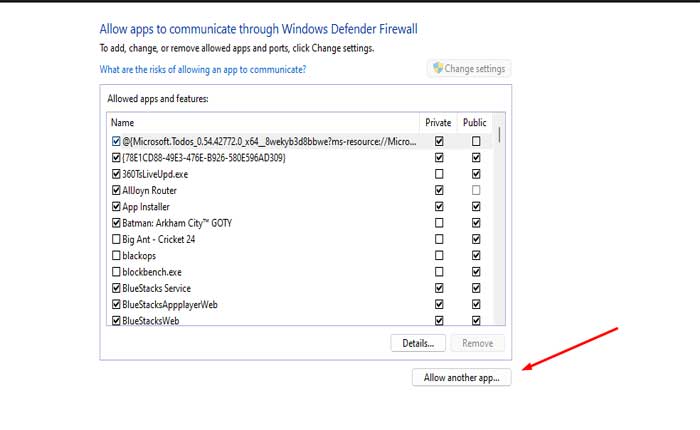Open the risks of allowing an app link

click(203, 70)
